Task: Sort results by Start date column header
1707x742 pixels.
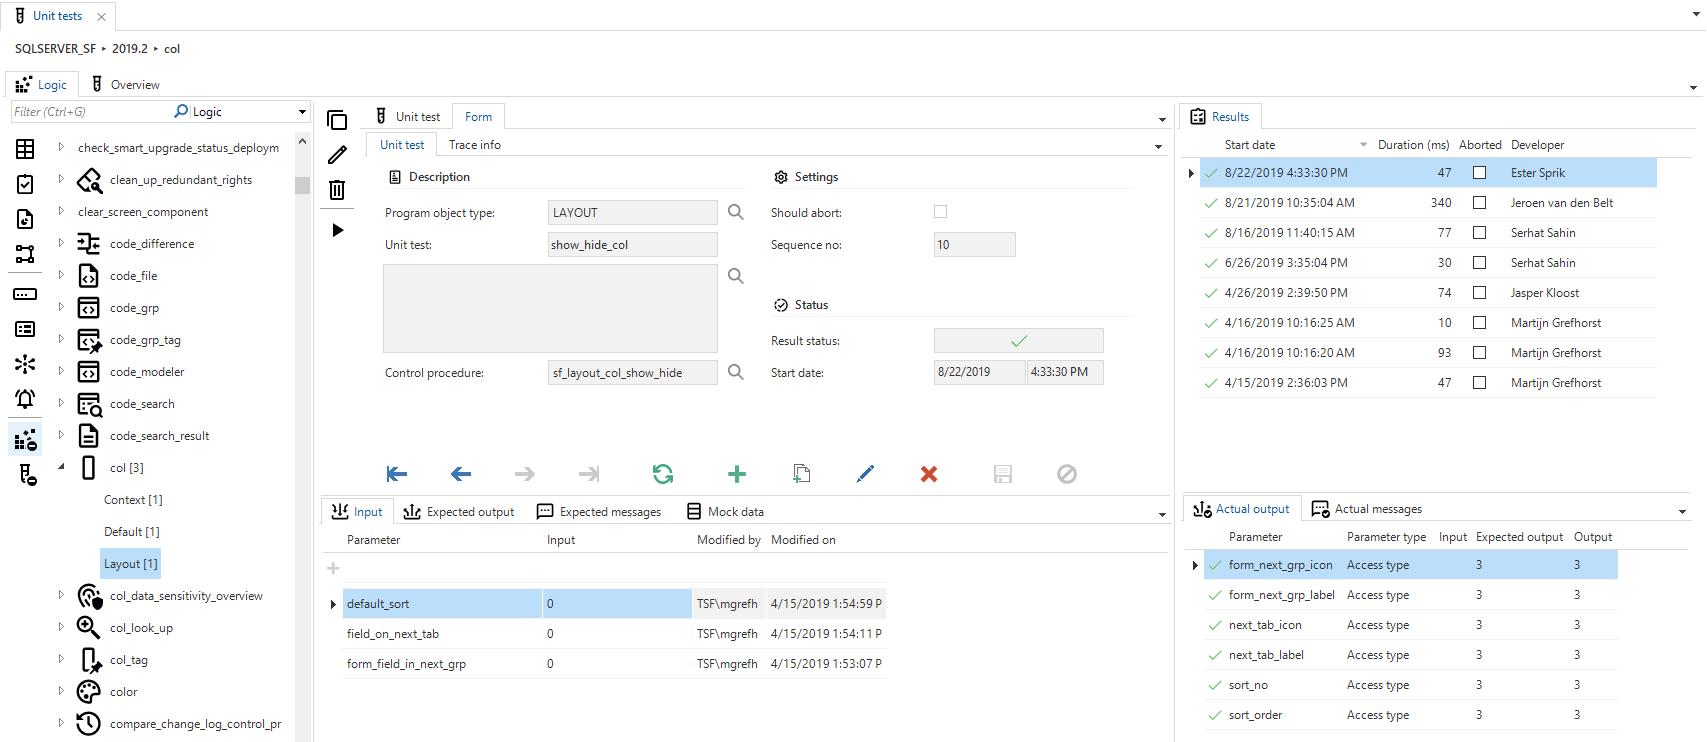Action: coord(1249,145)
